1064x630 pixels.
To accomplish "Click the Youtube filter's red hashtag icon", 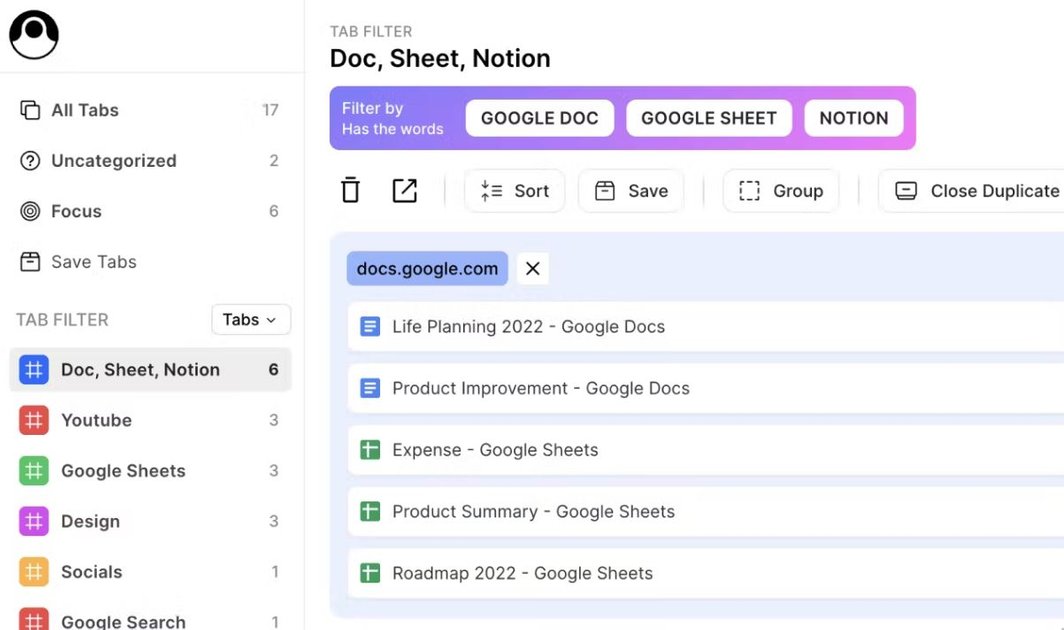I will click(33, 420).
